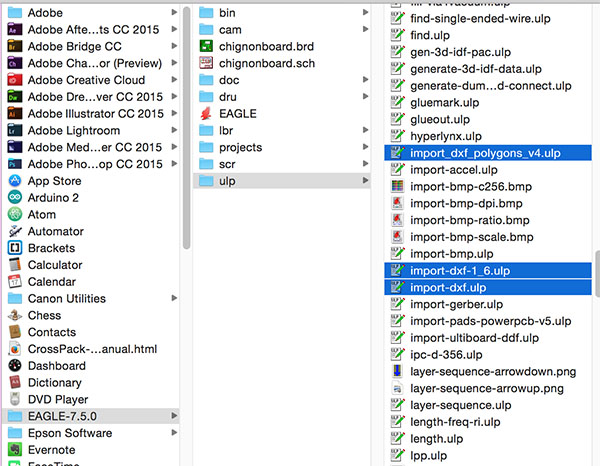
Task: Click the App Store icon
Action: pyautogui.click(x=15, y=181)
